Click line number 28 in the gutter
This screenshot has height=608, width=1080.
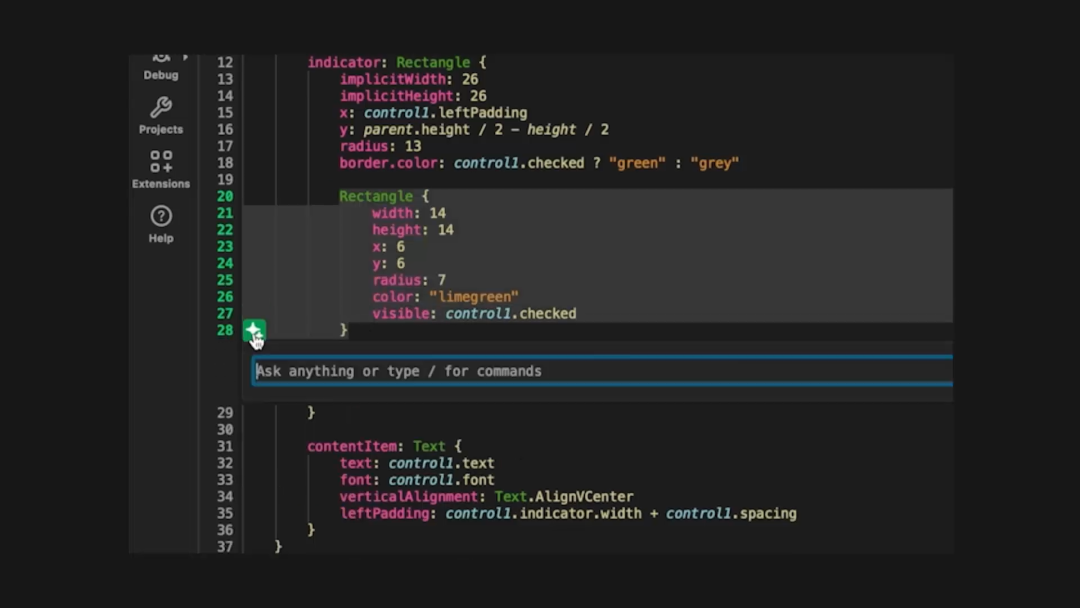225,330
